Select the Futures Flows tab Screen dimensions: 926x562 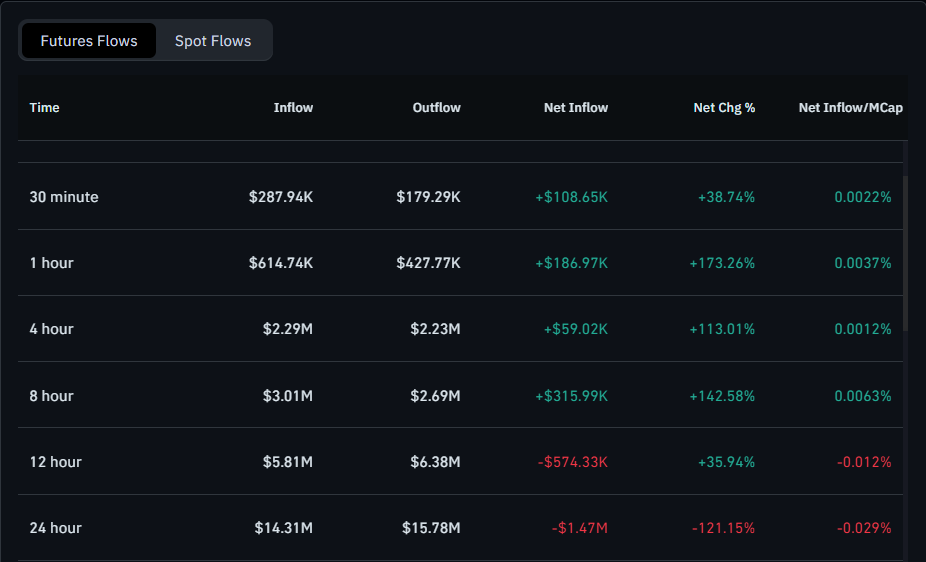[x=89, y=41]
